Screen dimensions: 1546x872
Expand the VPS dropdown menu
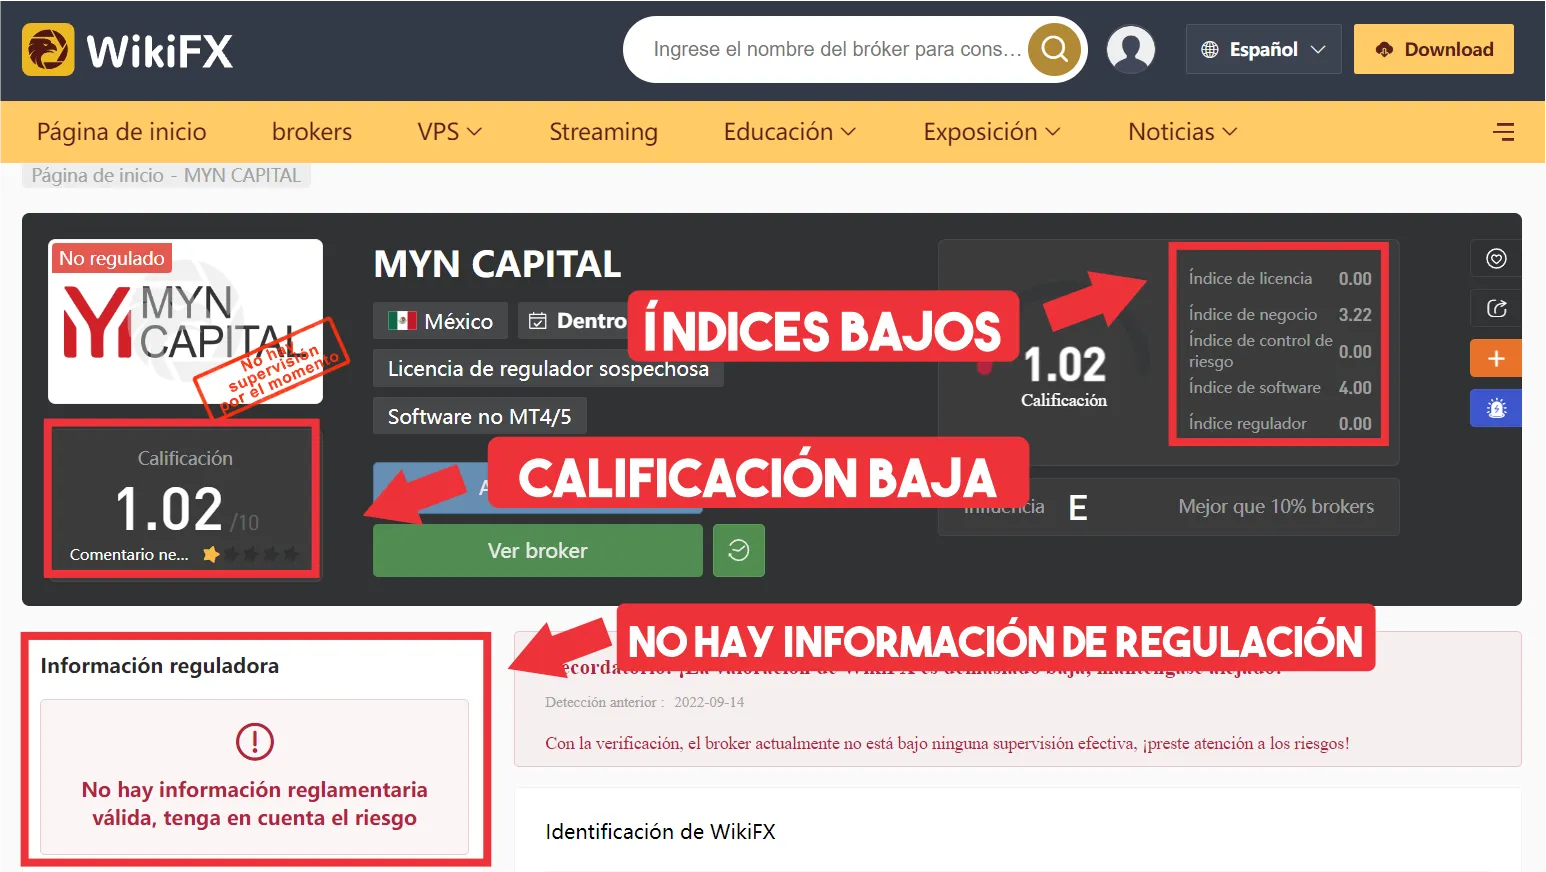pyautogui.click(x=450, y=132)
